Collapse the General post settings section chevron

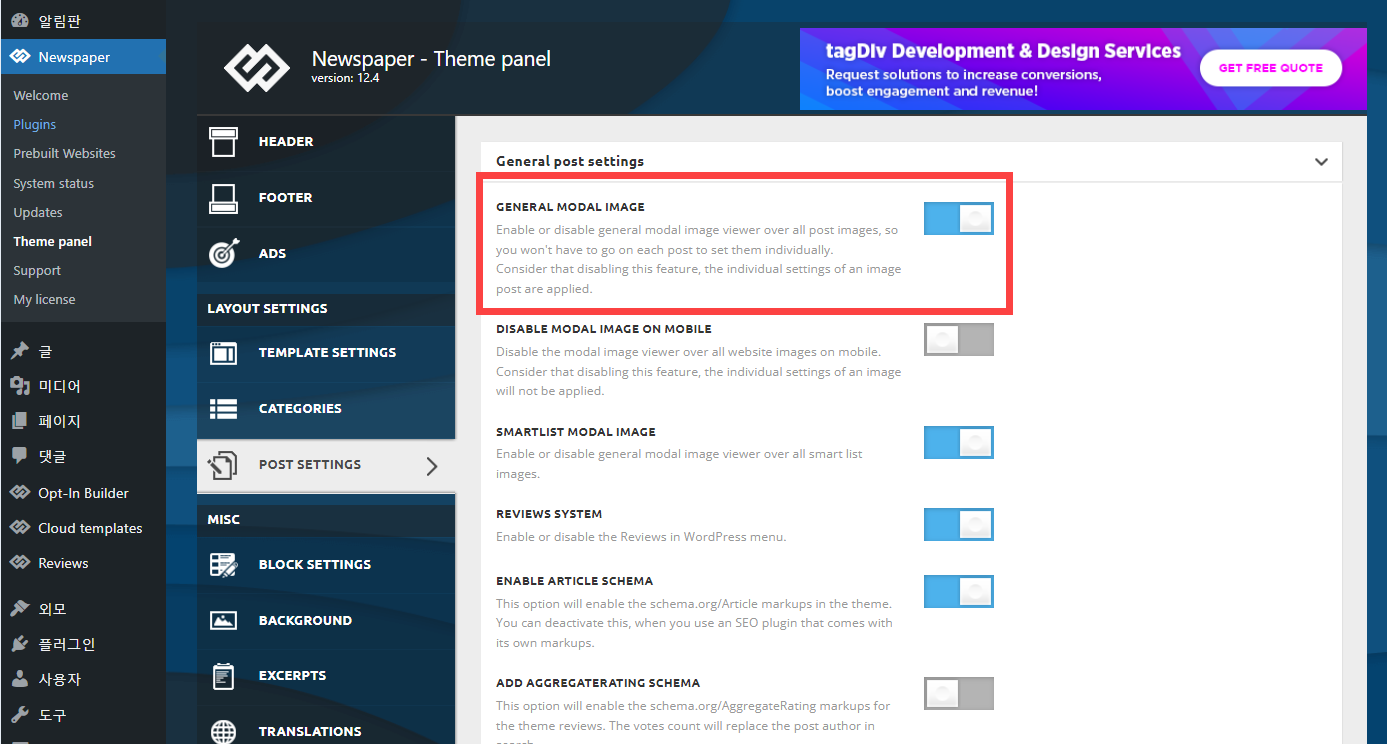(1321, 162)
